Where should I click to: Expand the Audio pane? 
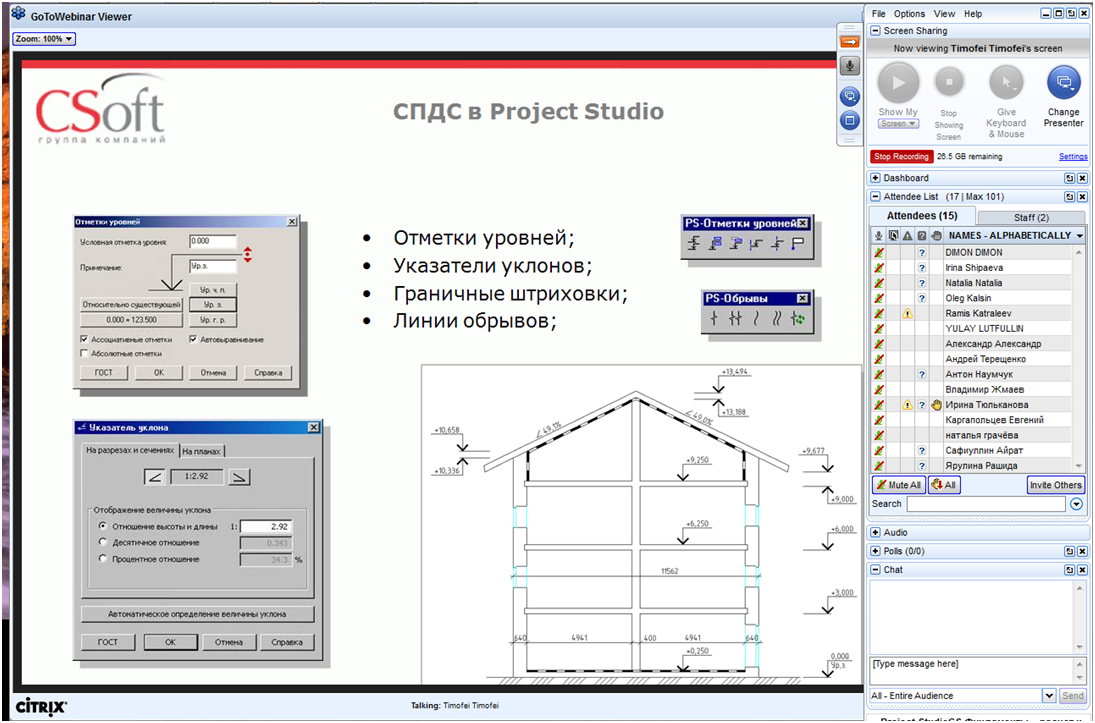pyautogui.click(x=875, y=532)
